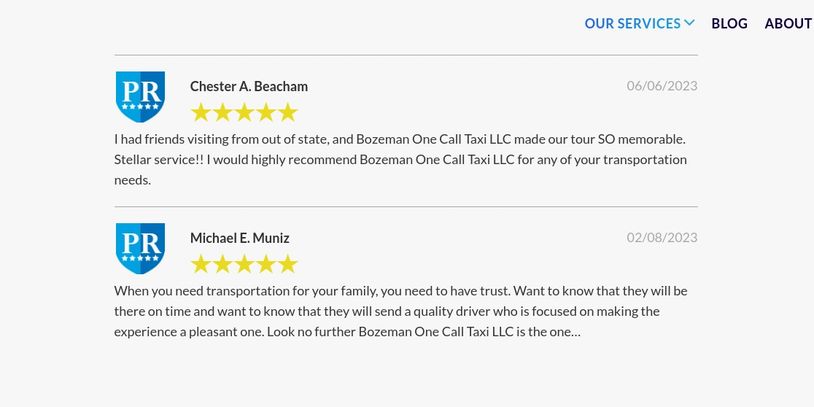Click the fourth star in Chester's rating
Image resolution: width=814 pixels, height=407 pixels.
pos(266,112)
